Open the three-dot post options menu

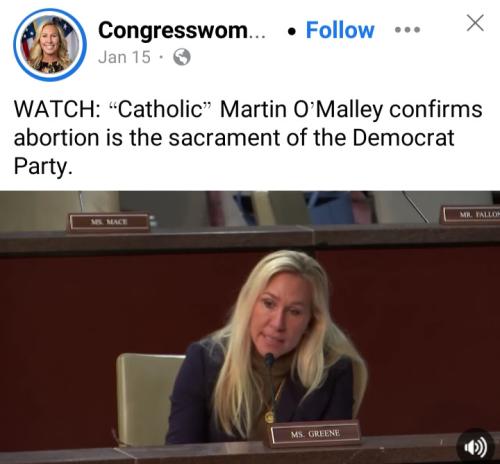pyautogui.click(x=407, y=30)
